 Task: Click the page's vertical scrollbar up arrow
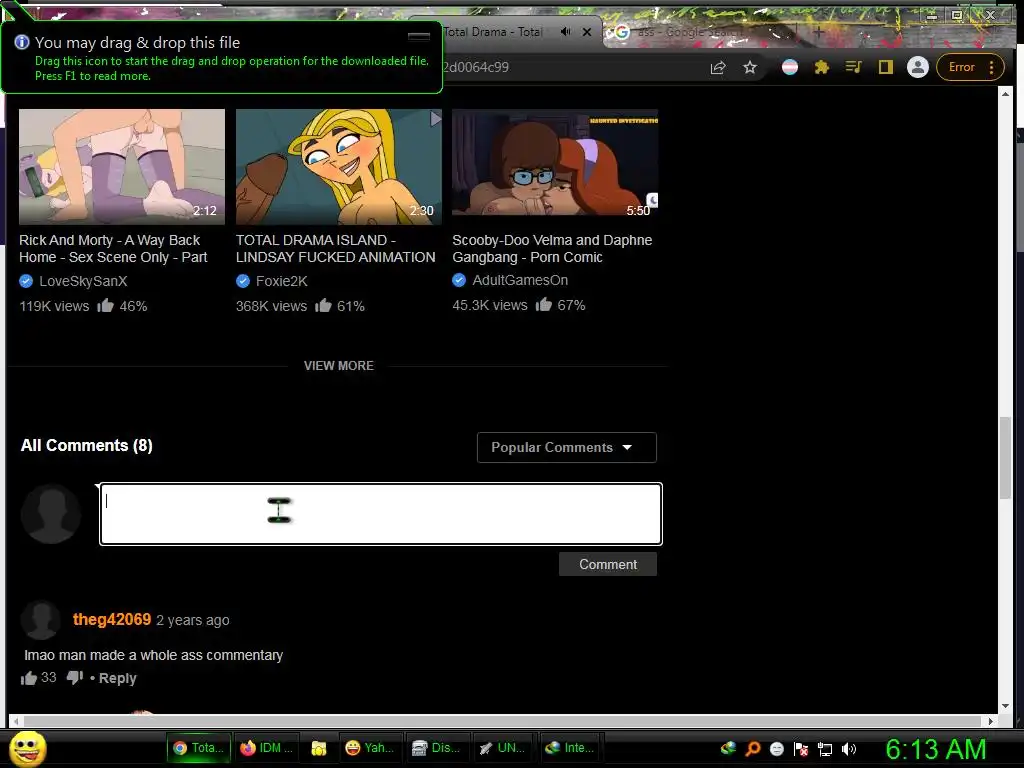(1005, 94)
